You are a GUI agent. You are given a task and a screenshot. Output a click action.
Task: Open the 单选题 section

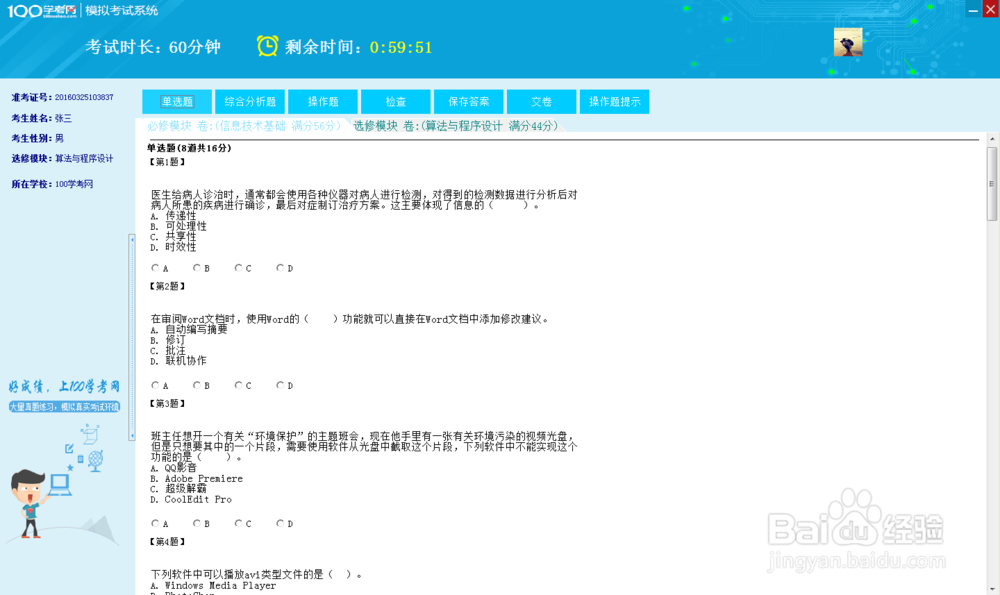tap(177, 101)
